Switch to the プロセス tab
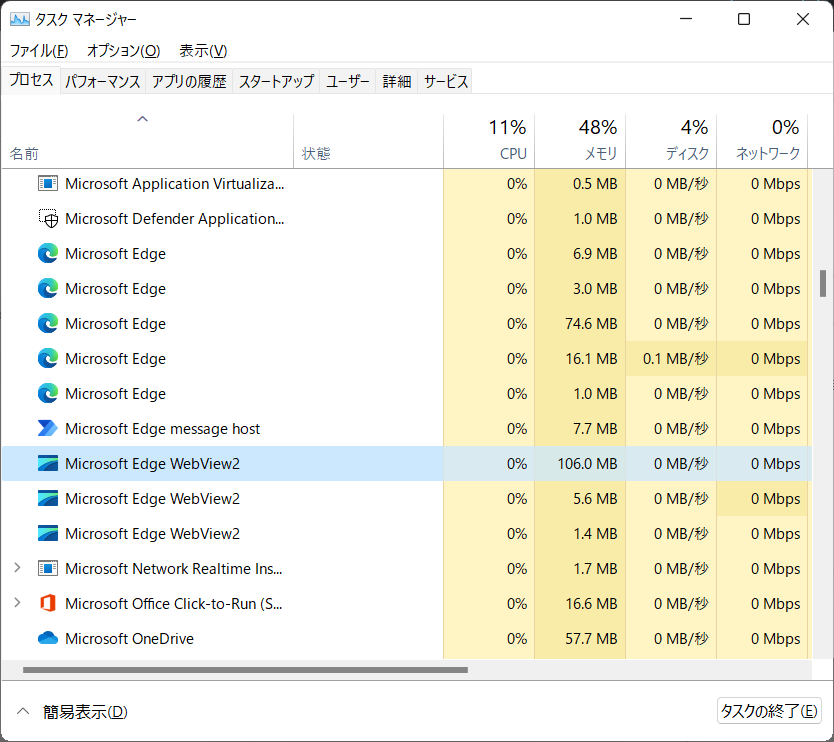Screen dimensions: 834x742 tap(31, 80)
